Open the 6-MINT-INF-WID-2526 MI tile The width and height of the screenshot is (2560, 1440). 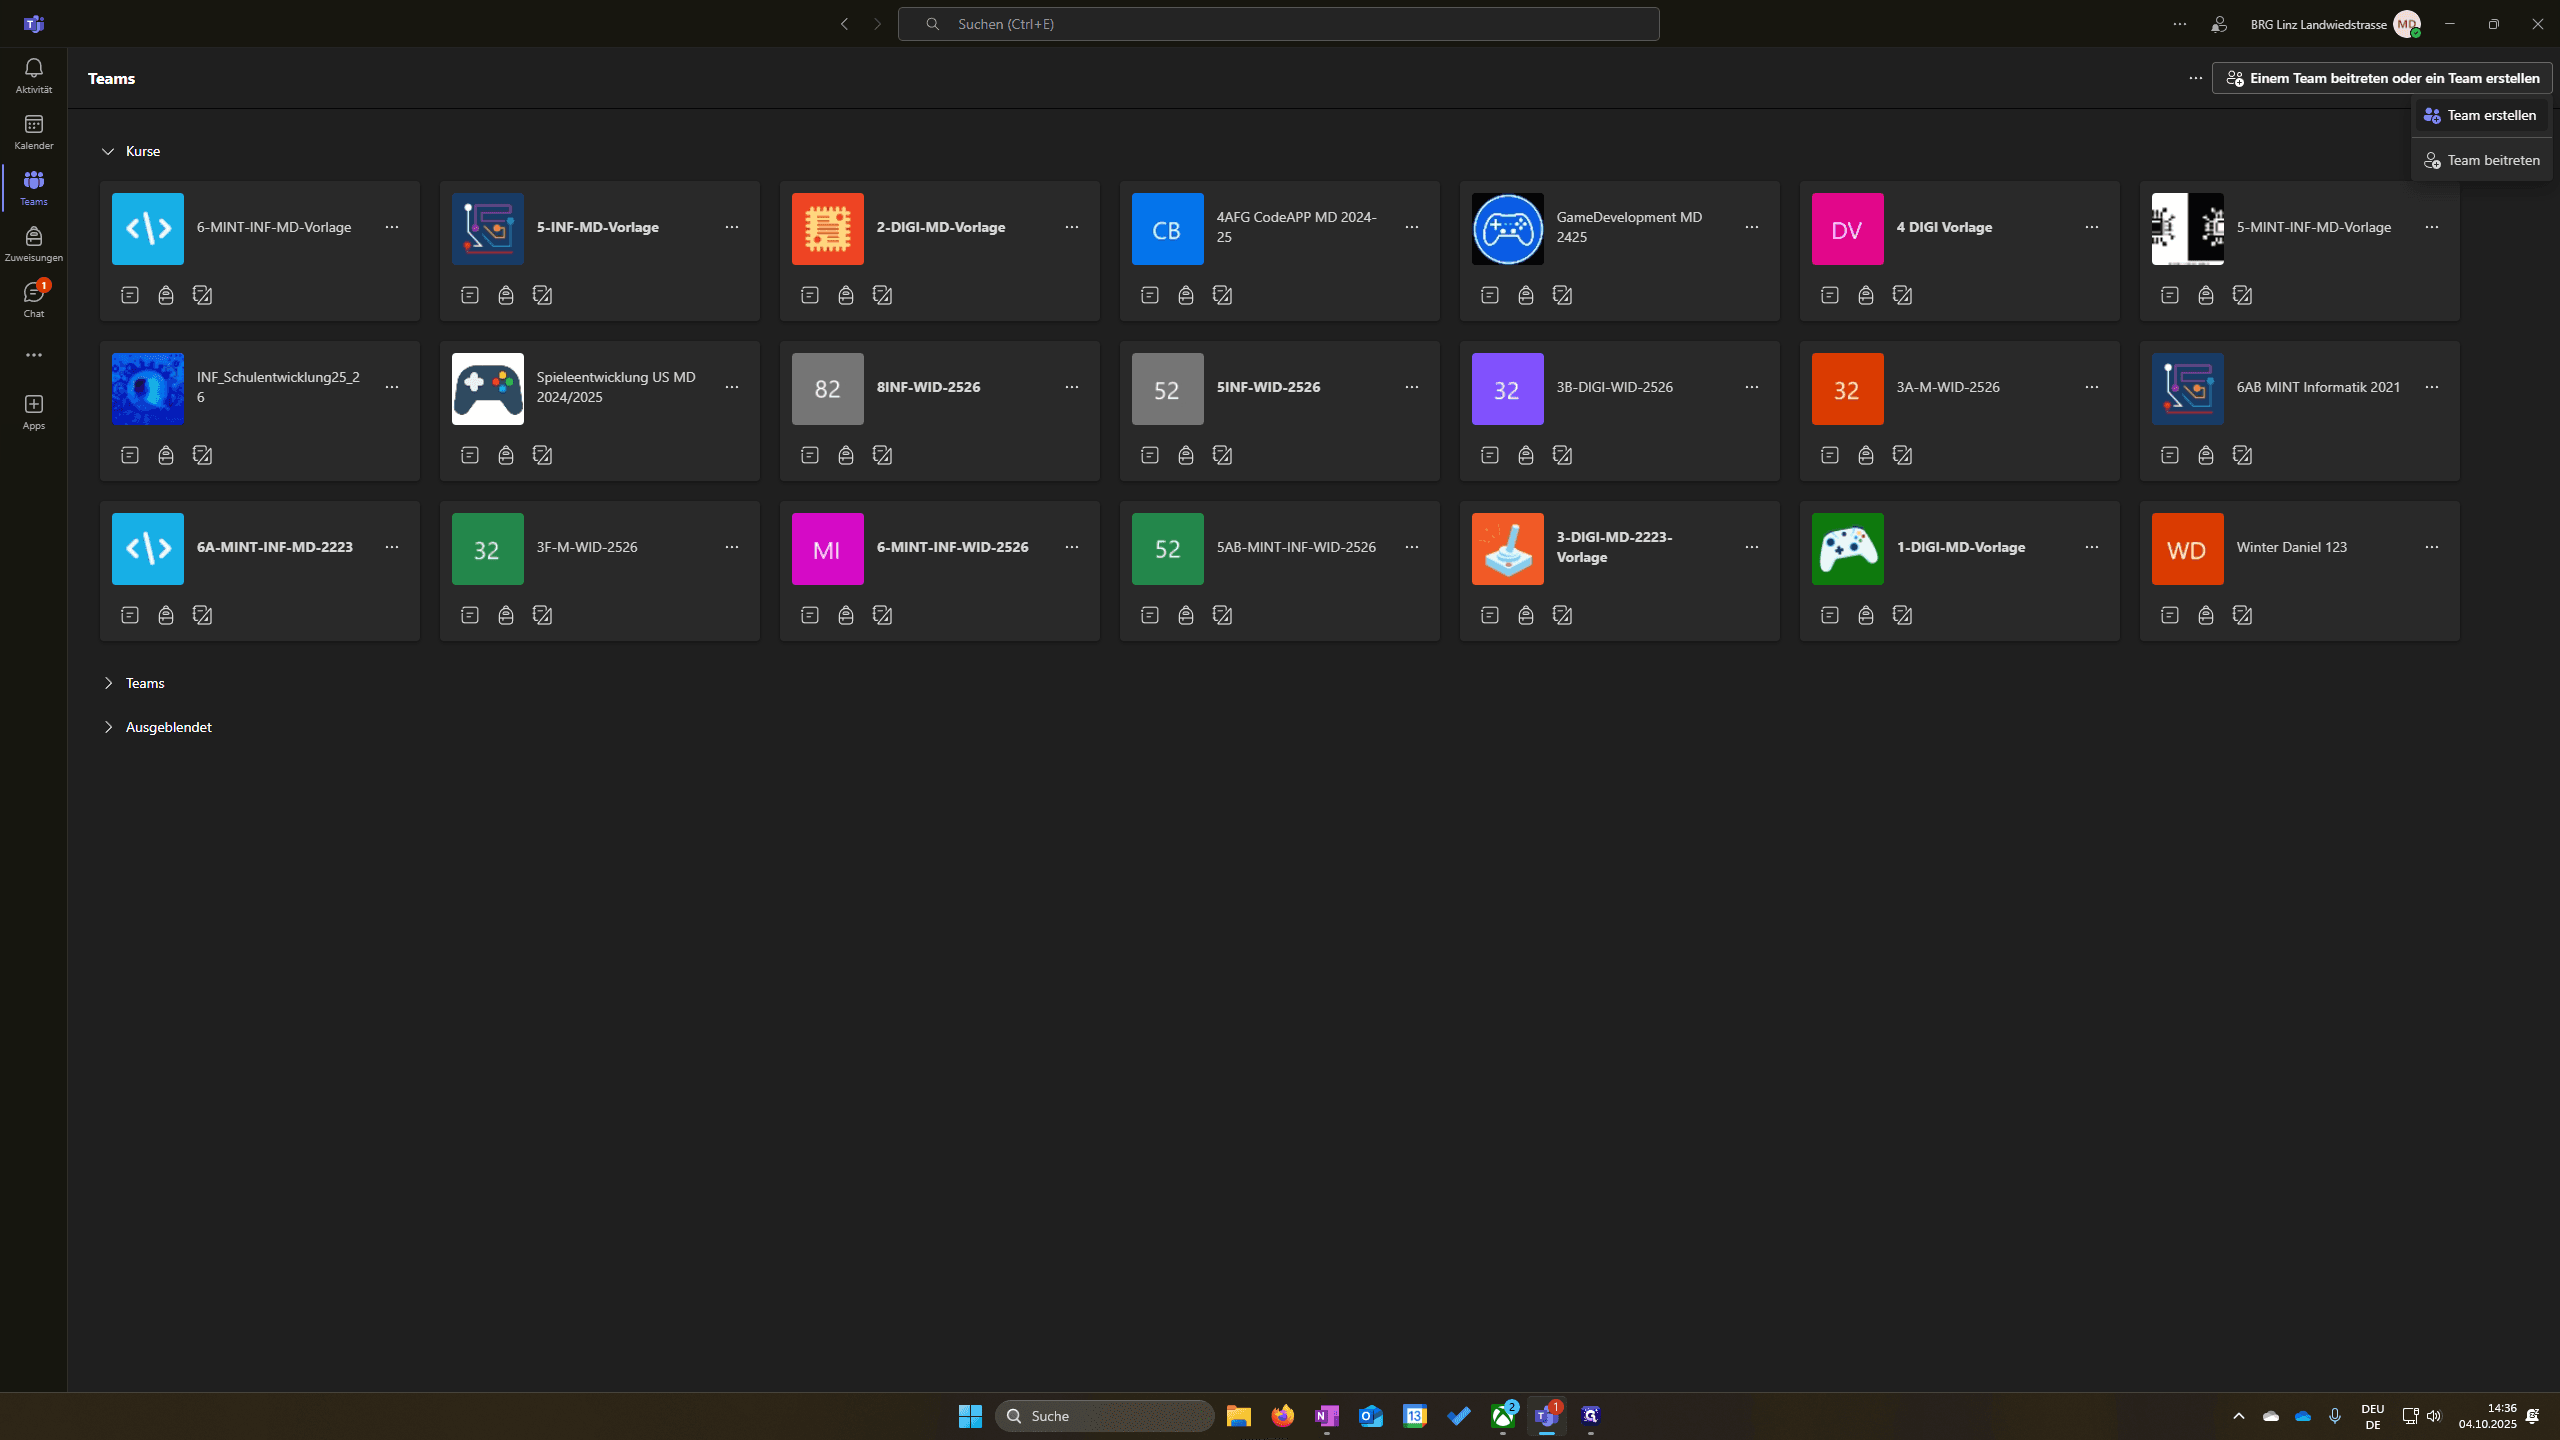(x=828, y=549)
